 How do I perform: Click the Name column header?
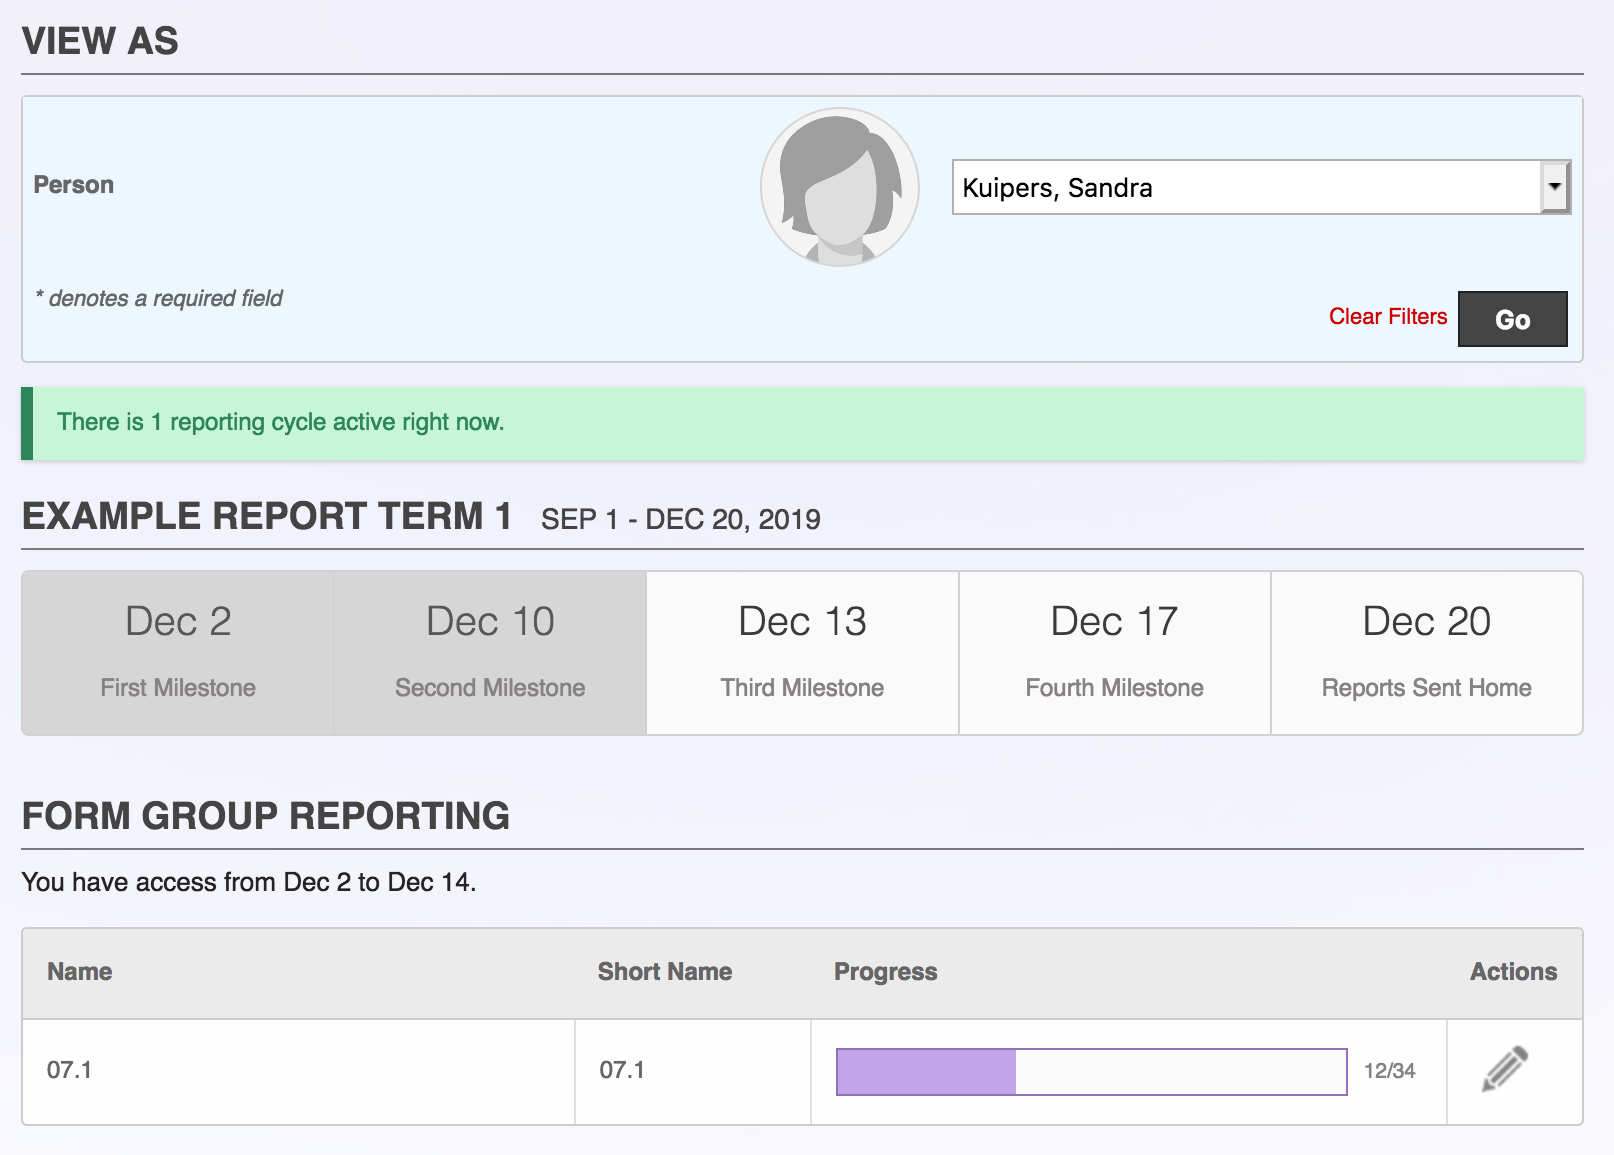coord(80,972)
